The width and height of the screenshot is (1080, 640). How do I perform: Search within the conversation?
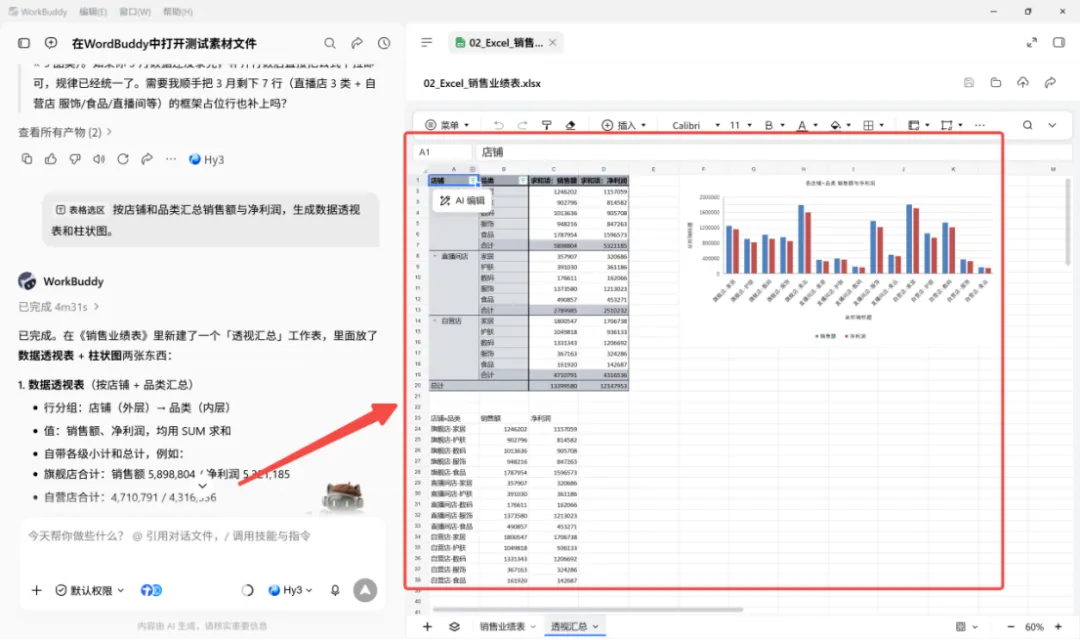(x=330, y=43)
